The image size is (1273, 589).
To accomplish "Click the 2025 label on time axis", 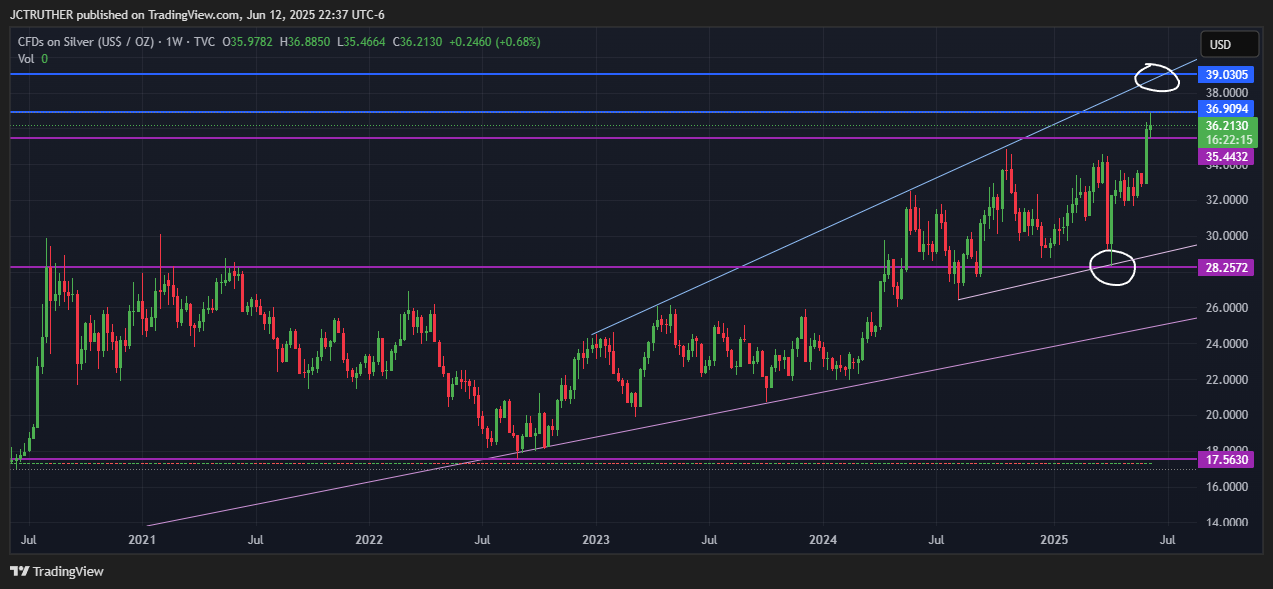I will point(1056,541).
